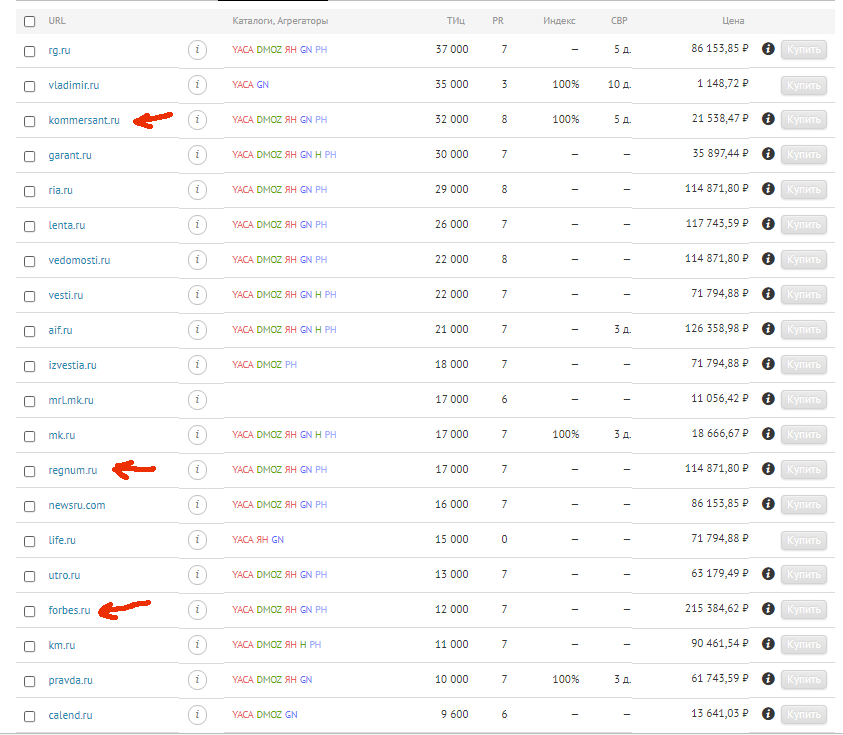
Task: Show price details icon for pravda.ru
Action: (x=768, y=679)
